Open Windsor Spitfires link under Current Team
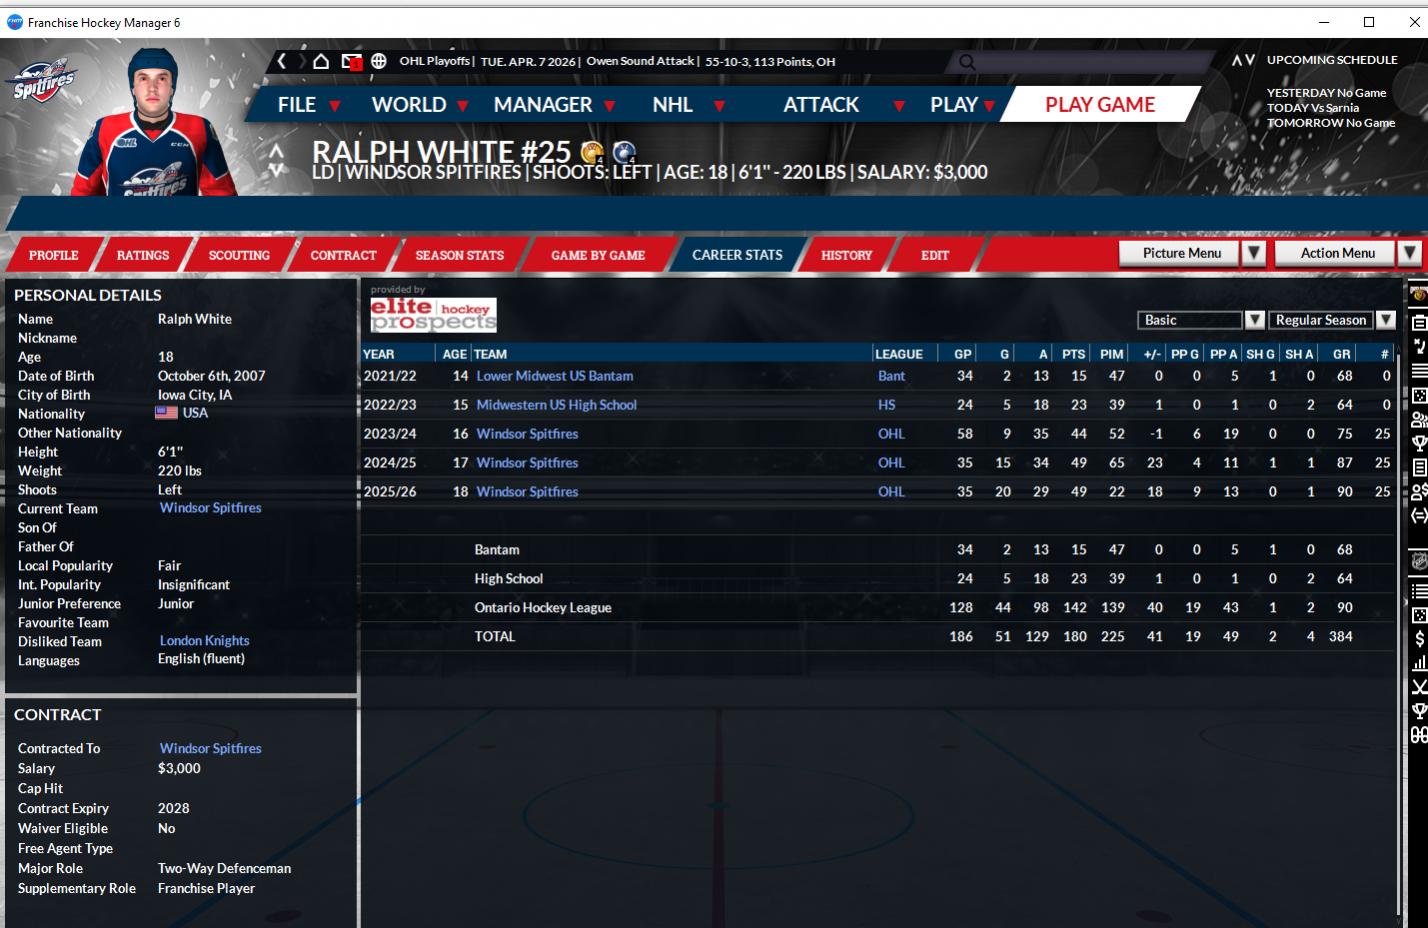Image resolution: width=1428 pixels, height=928 pixels. [210, 508]
